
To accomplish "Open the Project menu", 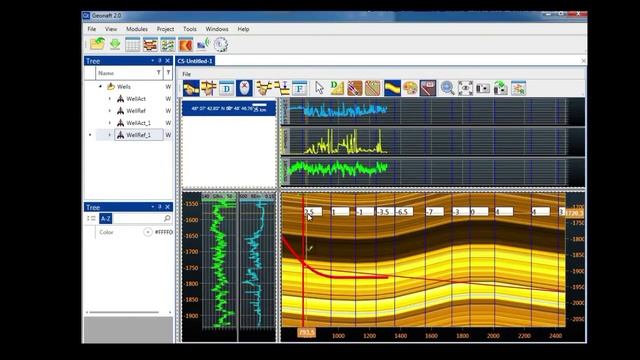I will coord(165,29).
